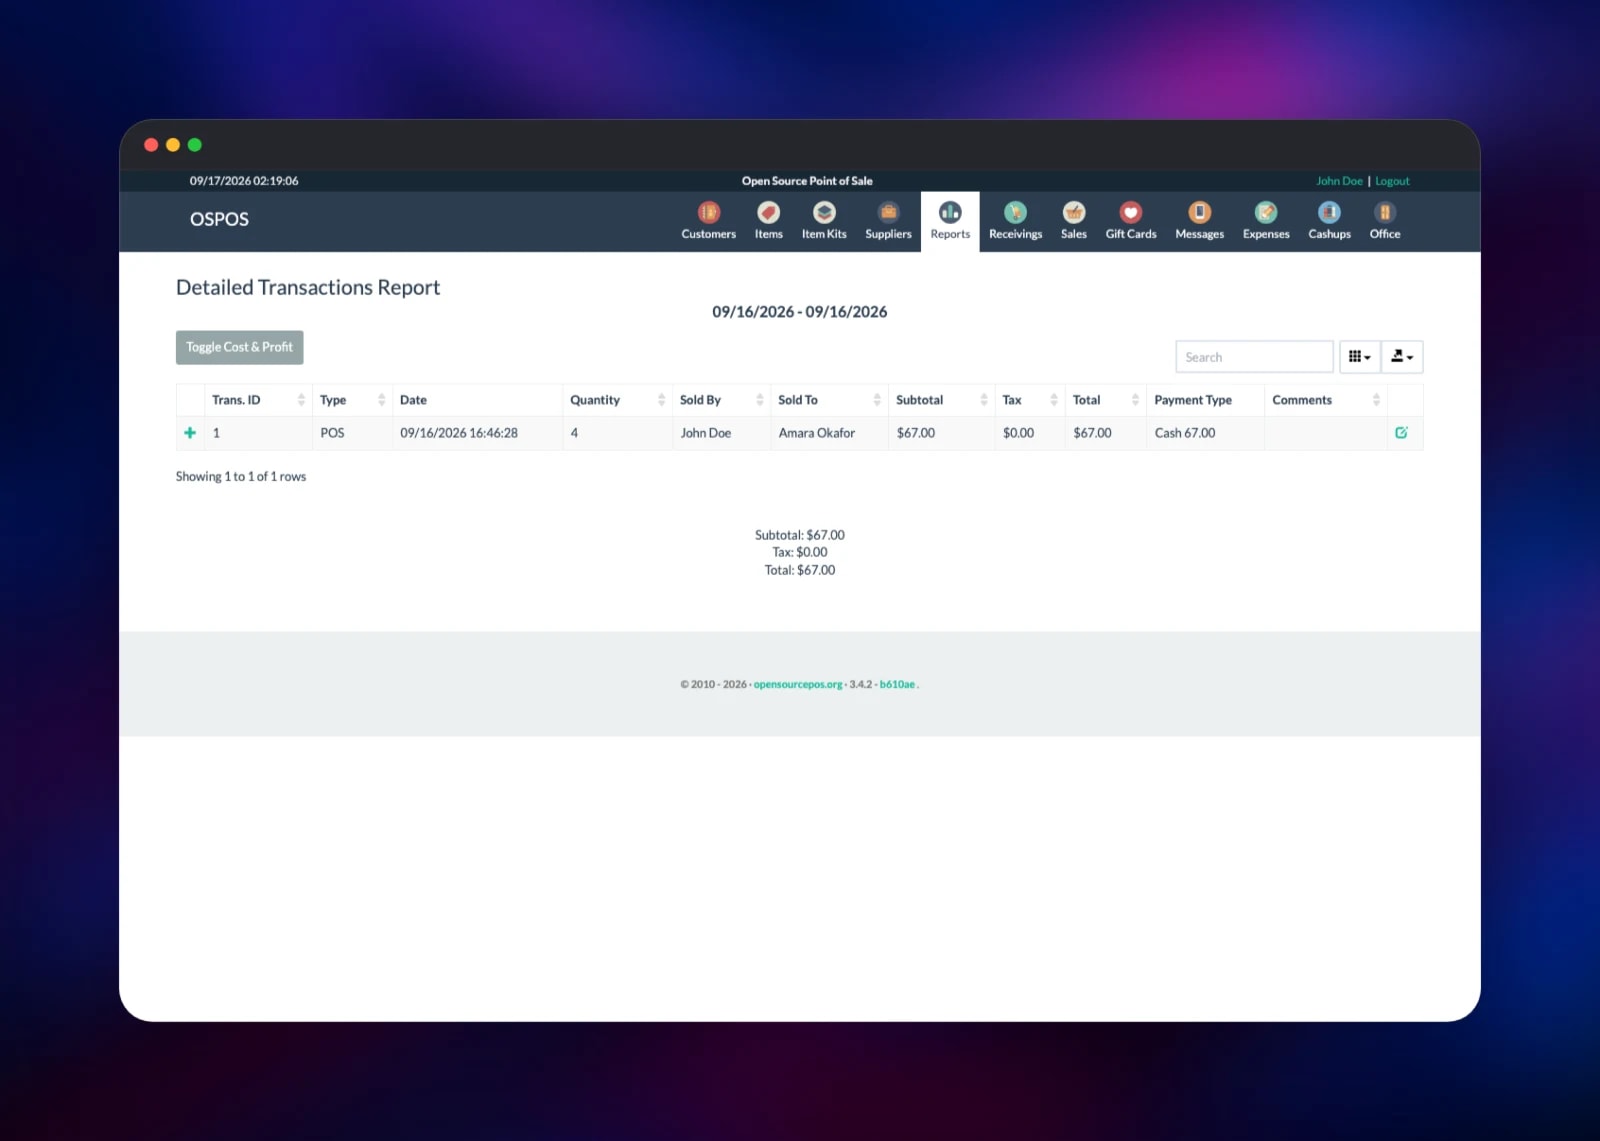Open the Item Kits module icon
Viewport: 1600px width, 1141px height.
coord(823,221)
